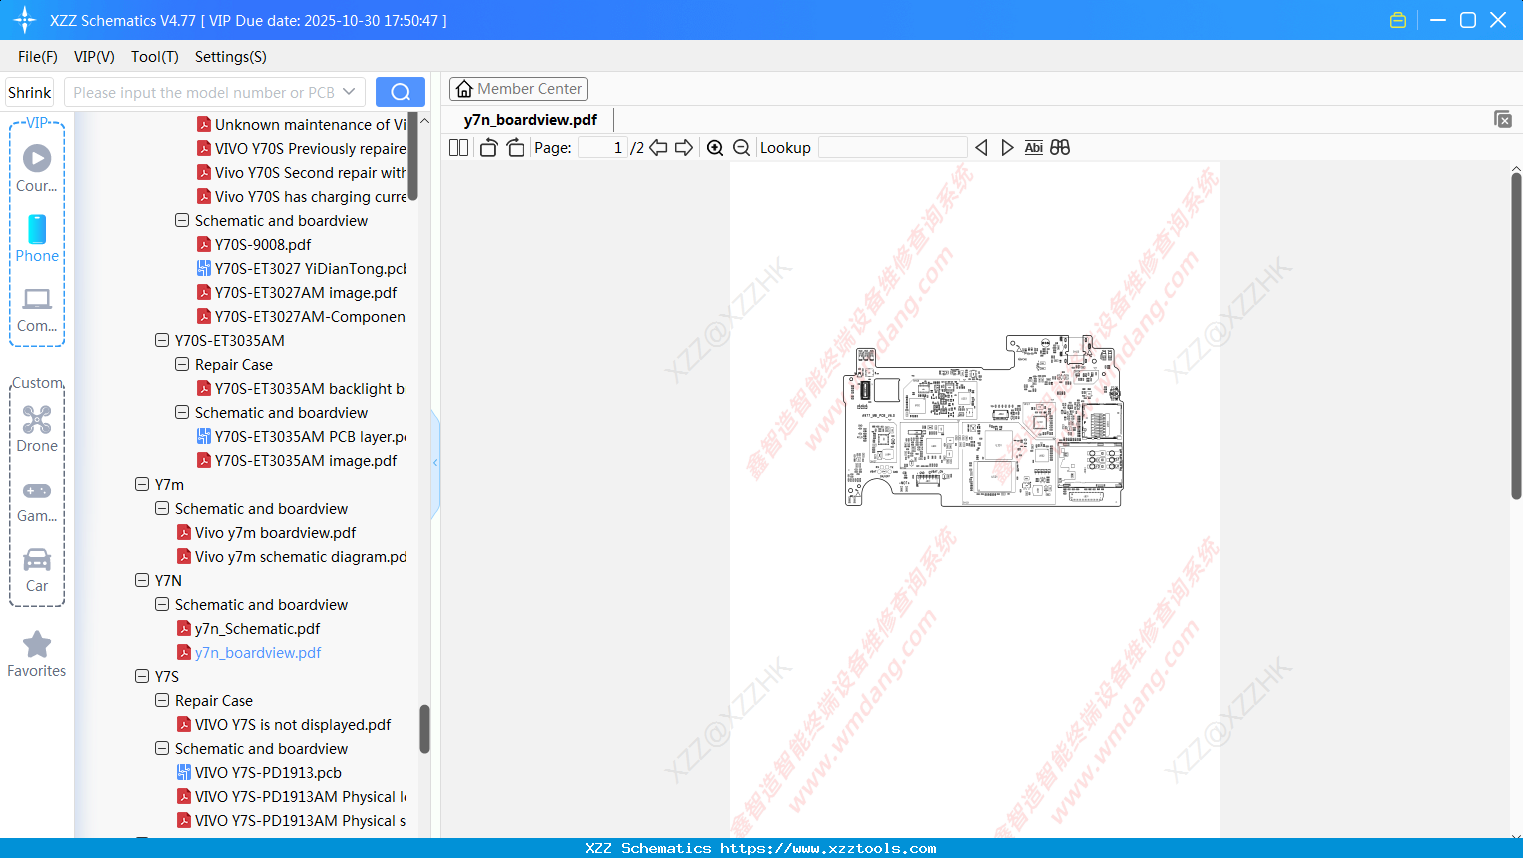Image resolution: width=1523 pixels, height=858 pixels.
Task: Collapse the Y7m tree node
Action: click(x=142, y=484)
